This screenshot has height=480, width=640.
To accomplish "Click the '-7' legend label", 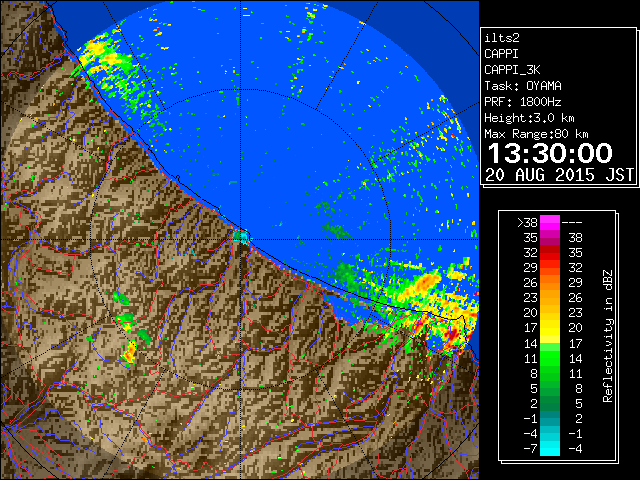I will click(530, 449).
